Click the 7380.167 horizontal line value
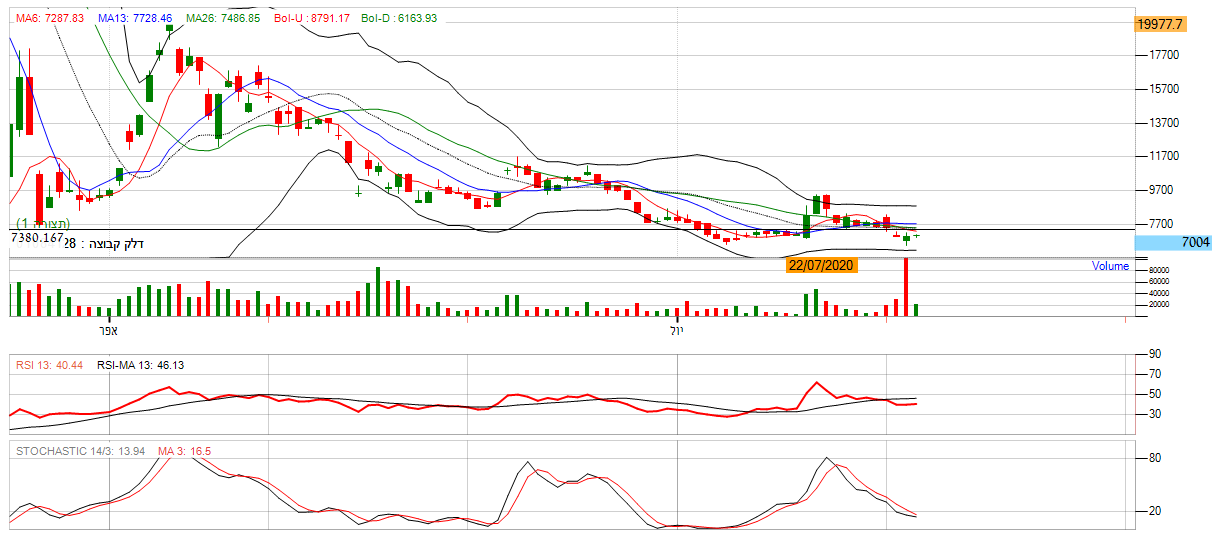 point(38,240)
